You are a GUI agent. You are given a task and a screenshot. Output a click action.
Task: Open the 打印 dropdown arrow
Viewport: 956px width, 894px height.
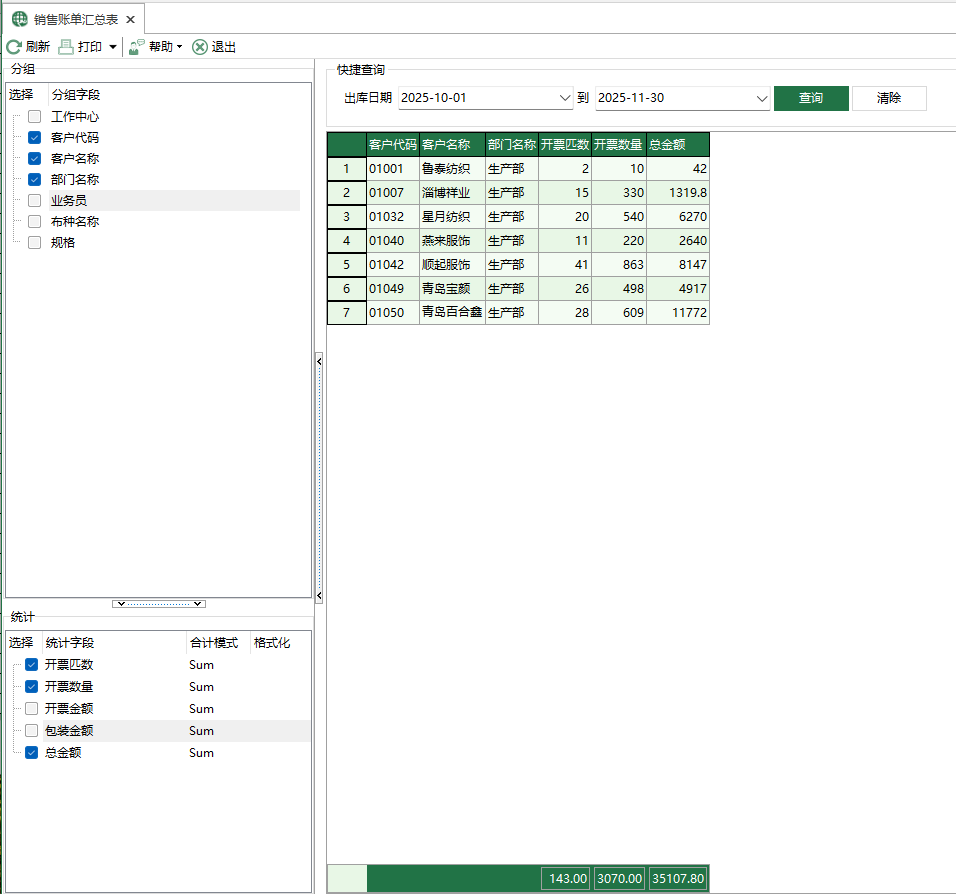pos(113,47)
